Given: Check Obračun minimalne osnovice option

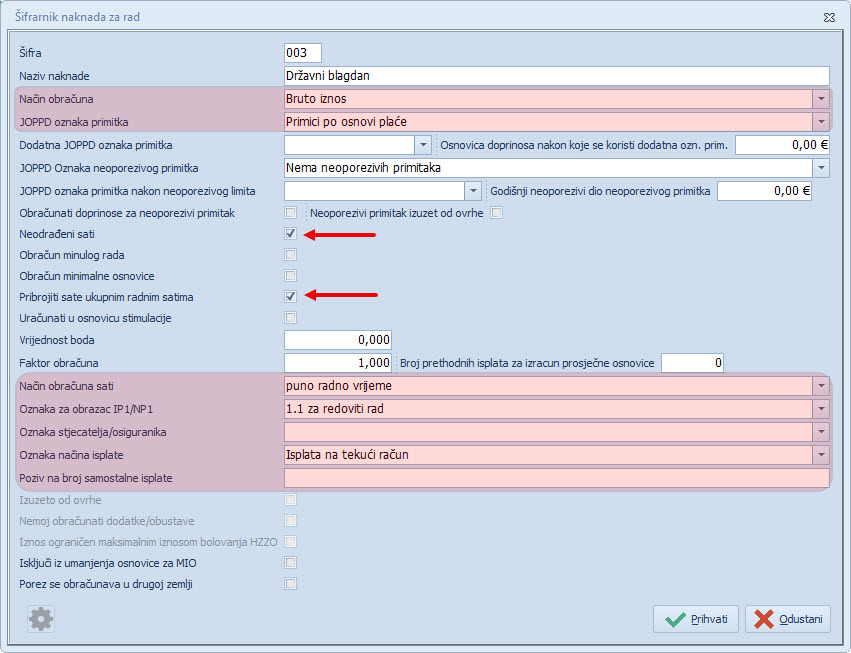Looking at the screenshot, I should (291, 276).
